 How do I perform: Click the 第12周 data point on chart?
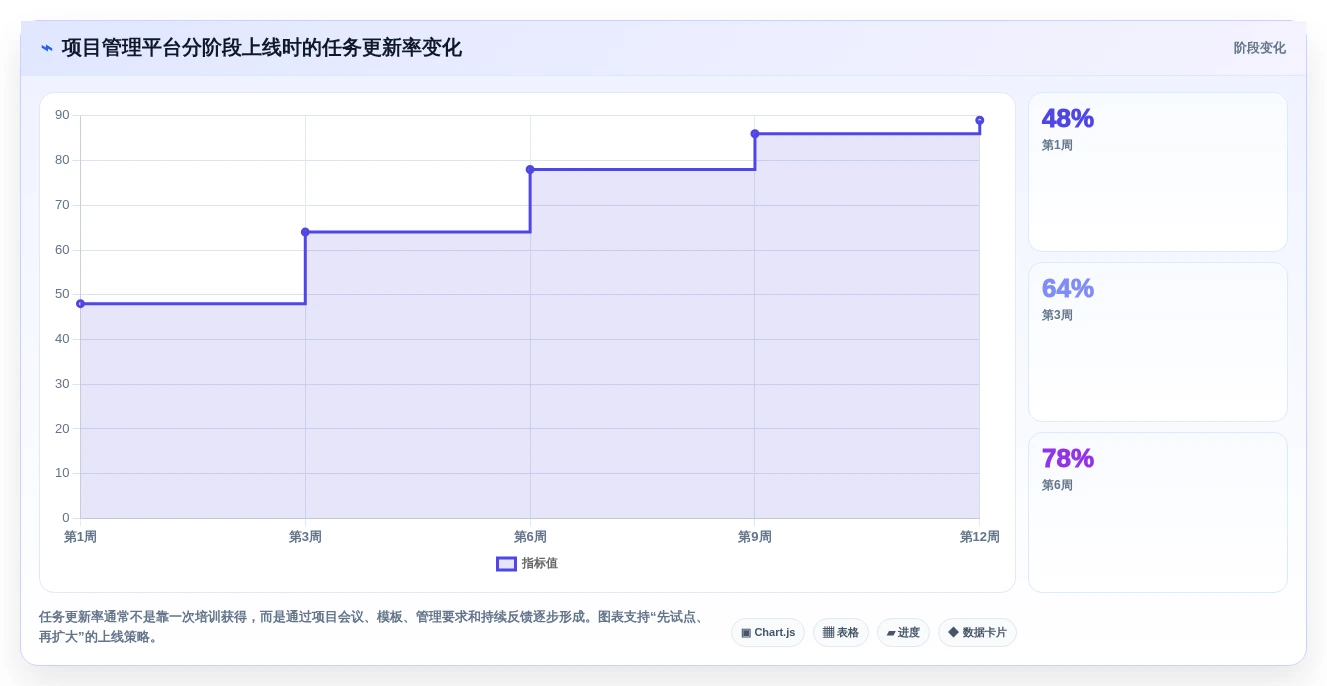(980, 120)
